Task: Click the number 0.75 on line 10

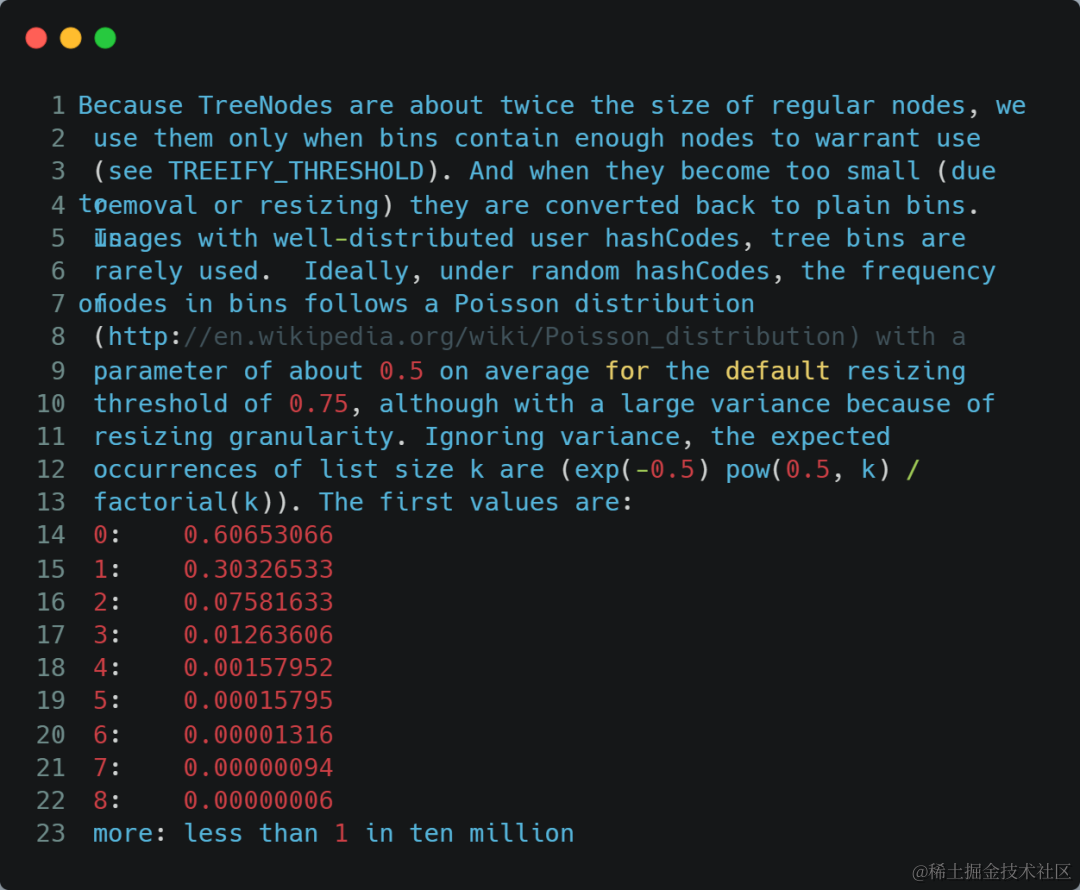Action: pos(318,404)
